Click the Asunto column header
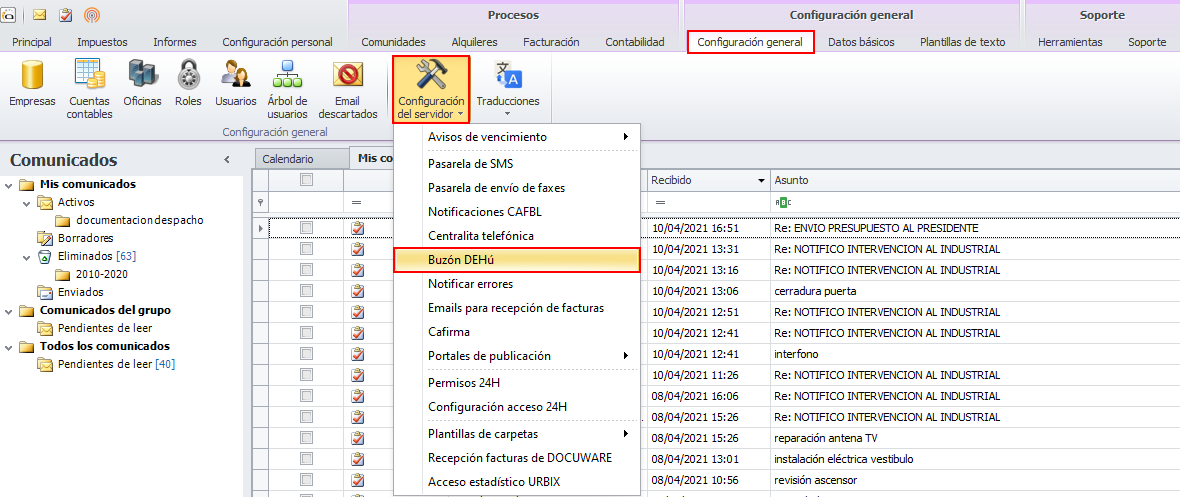Viewport: 1180px width, 497px height. (x=975, y=181)
